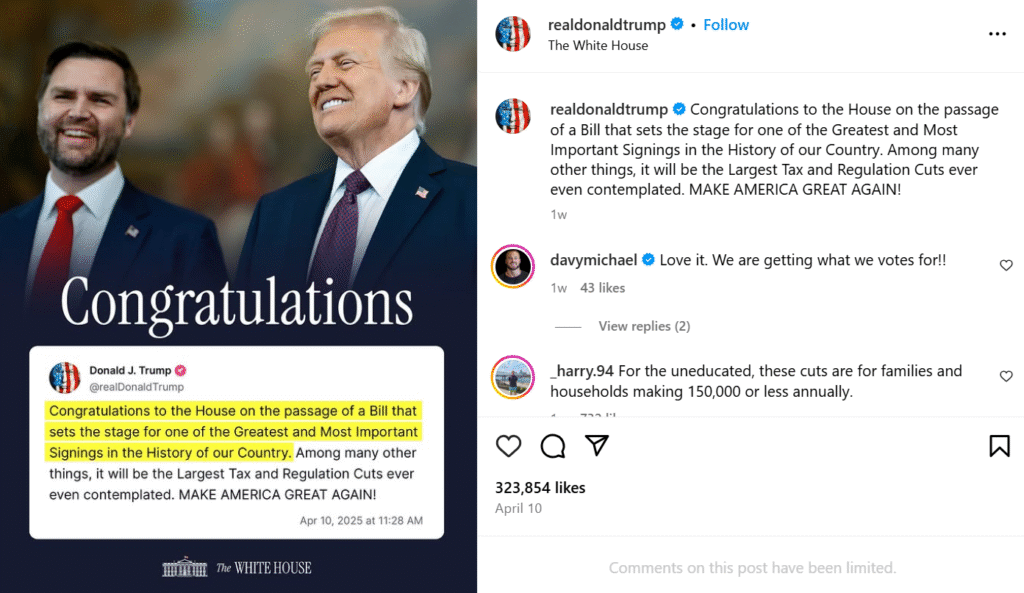Click davymichael's verified checkmark icon

pos(646,260)
